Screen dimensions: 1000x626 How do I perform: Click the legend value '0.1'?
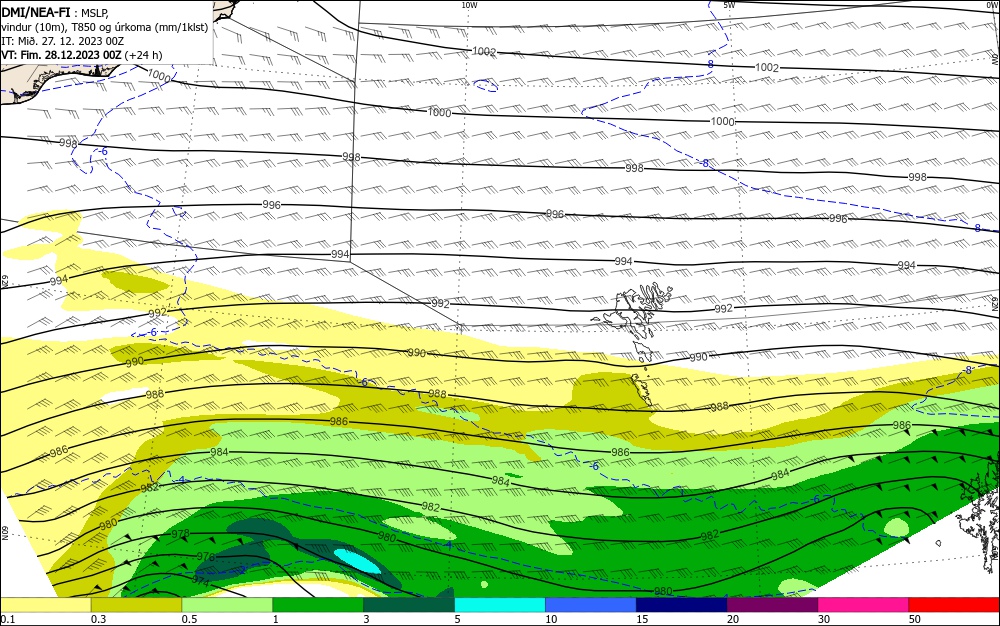7,620
